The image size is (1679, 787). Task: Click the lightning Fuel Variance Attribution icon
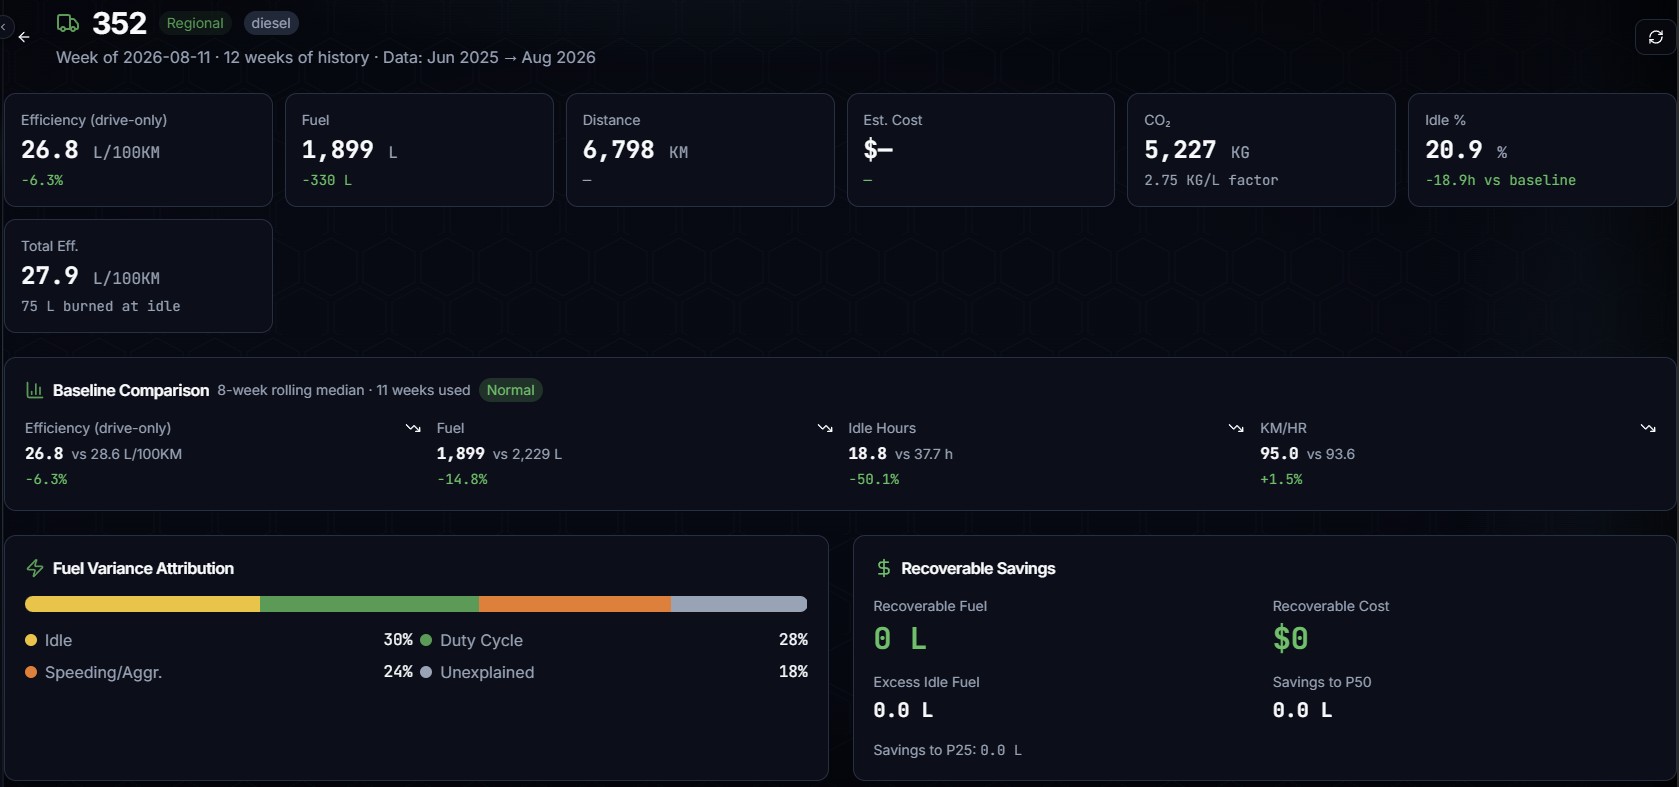[x=35, y=568]
